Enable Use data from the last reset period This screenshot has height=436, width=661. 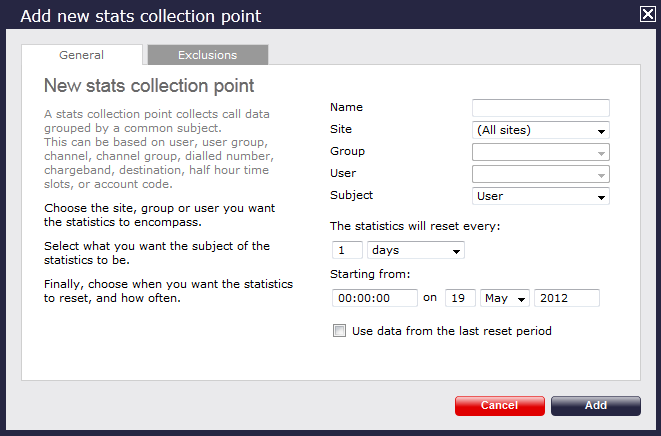[x=340, y=331]
